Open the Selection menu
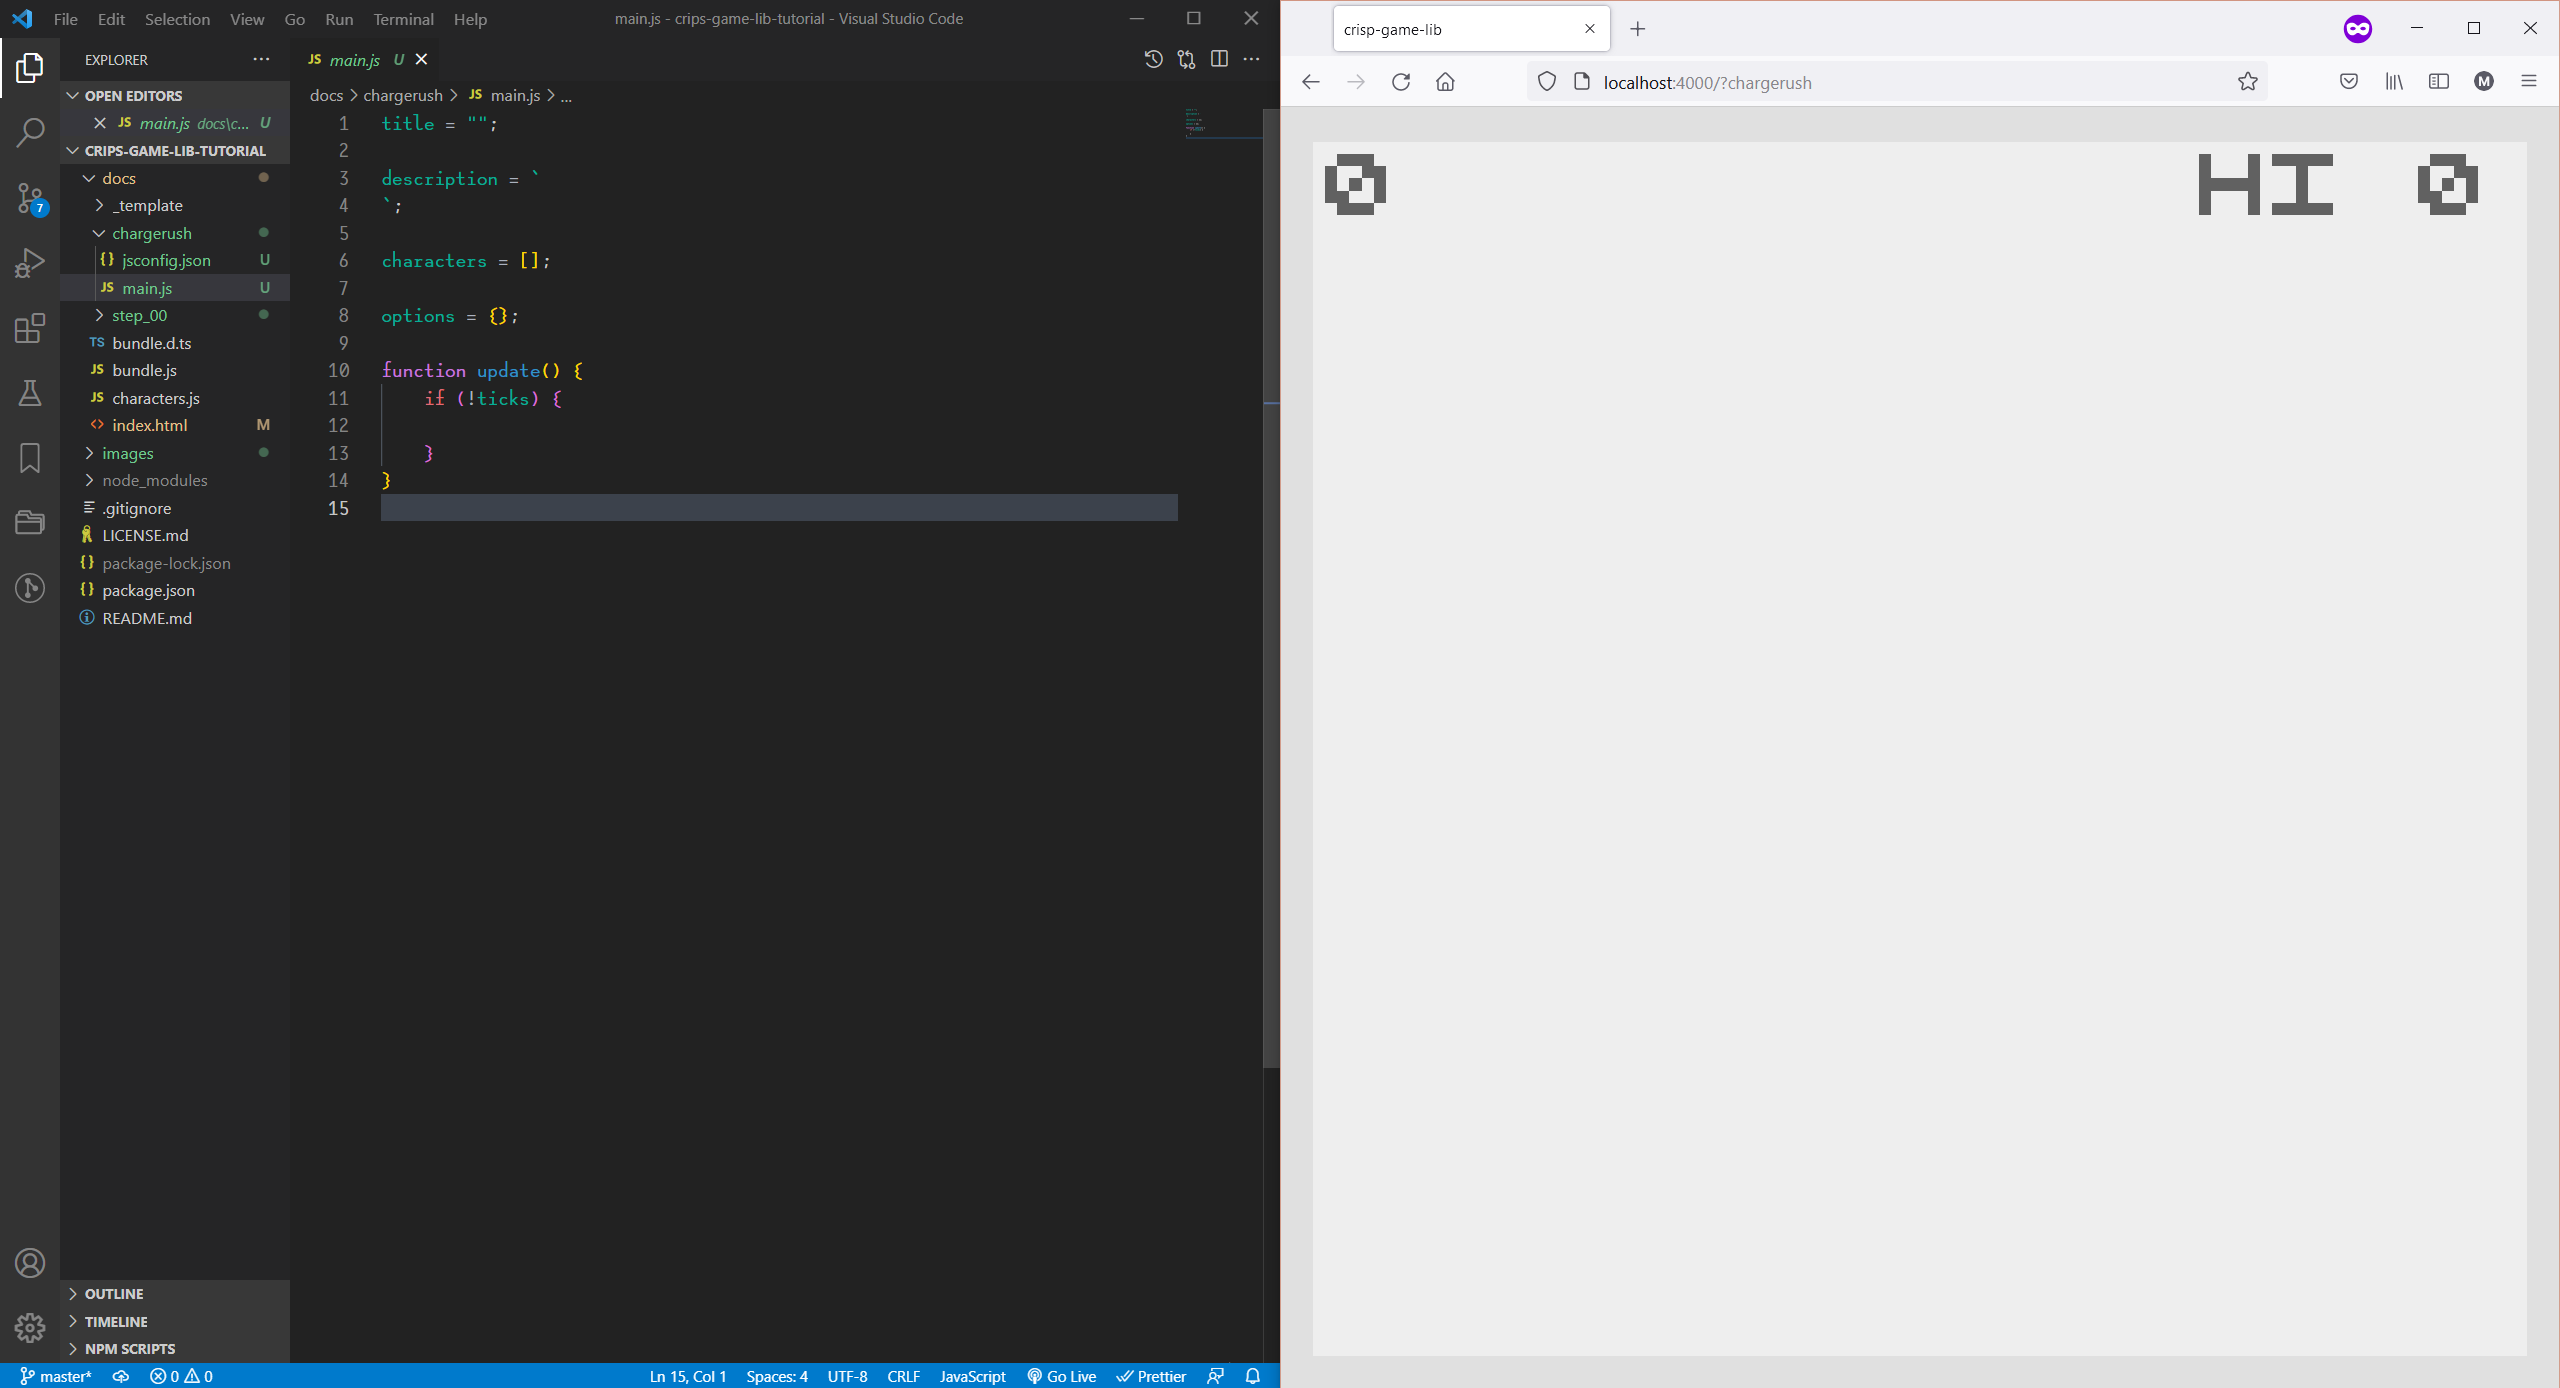The width and height of the screenshot is (2560, 1388). click(x=177, y=19)
